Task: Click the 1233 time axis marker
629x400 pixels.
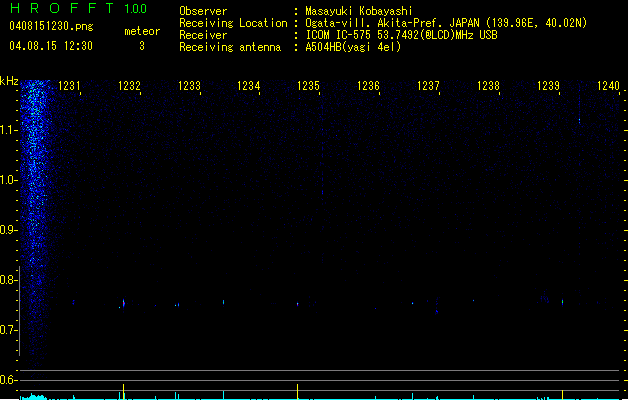Action: (189, 86)
